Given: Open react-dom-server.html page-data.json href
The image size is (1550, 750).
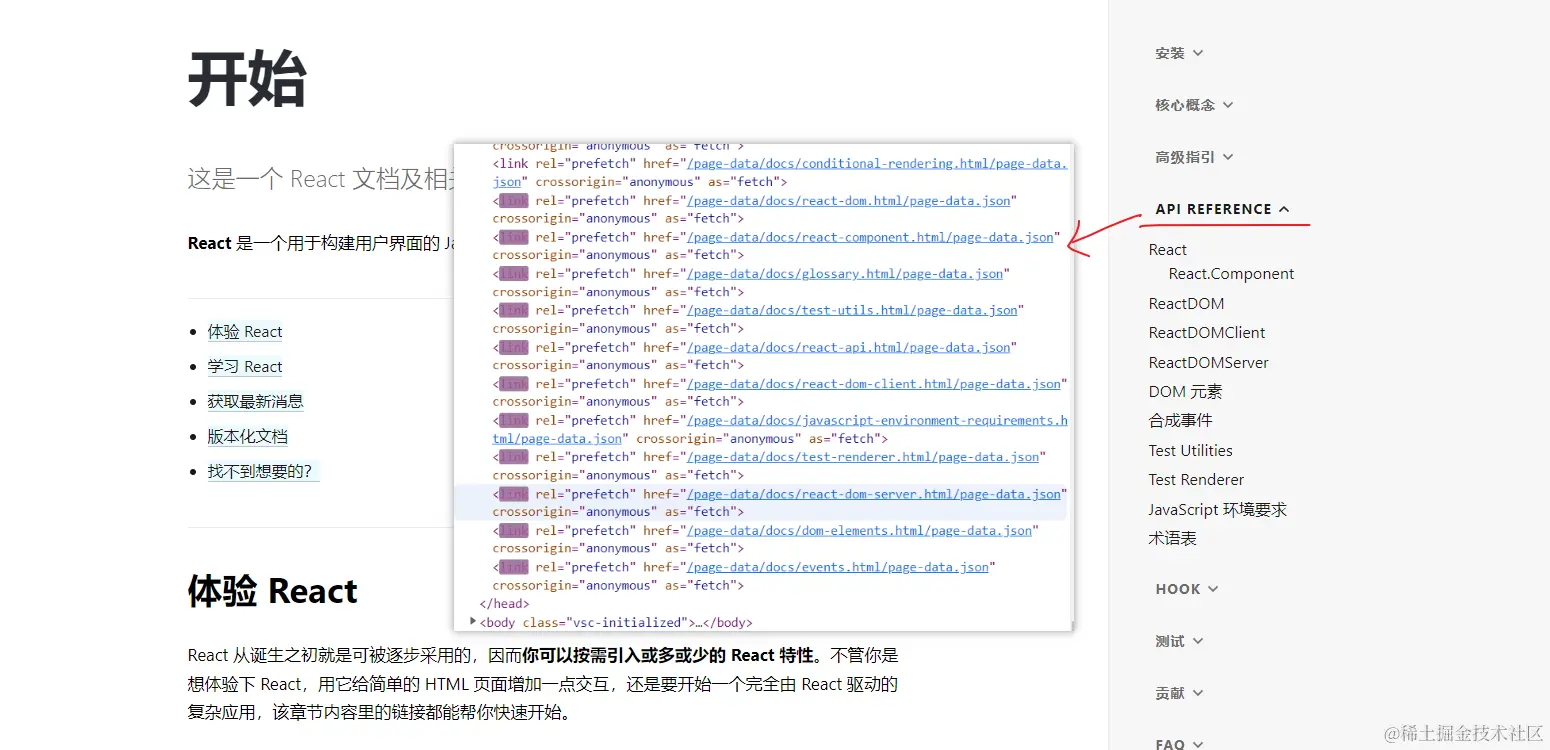Looking at the screenshot, I should 873,494.
